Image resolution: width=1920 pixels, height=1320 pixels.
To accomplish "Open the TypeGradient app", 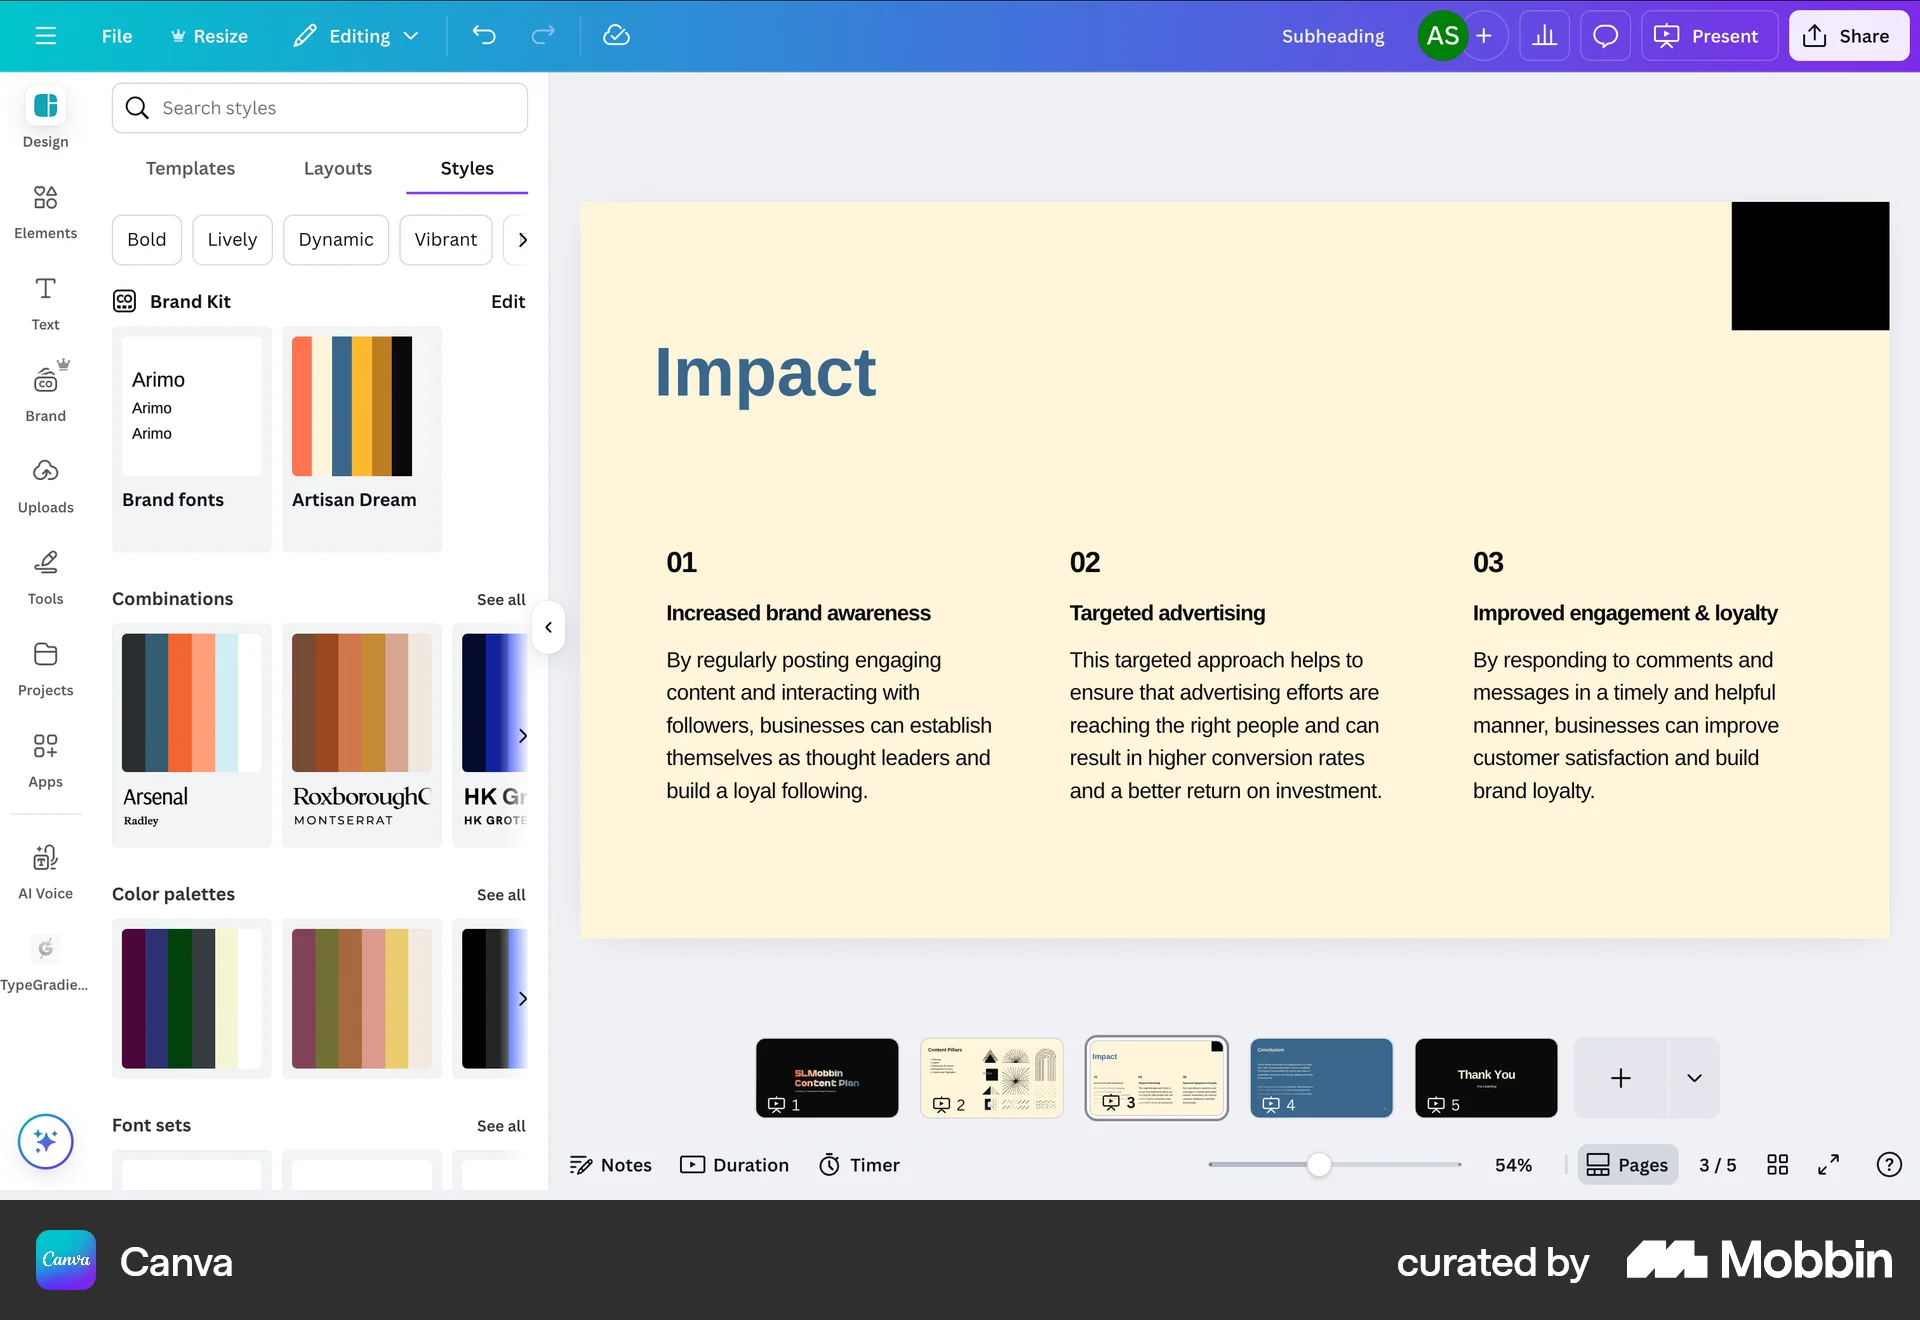I will (x=46, y=963).
